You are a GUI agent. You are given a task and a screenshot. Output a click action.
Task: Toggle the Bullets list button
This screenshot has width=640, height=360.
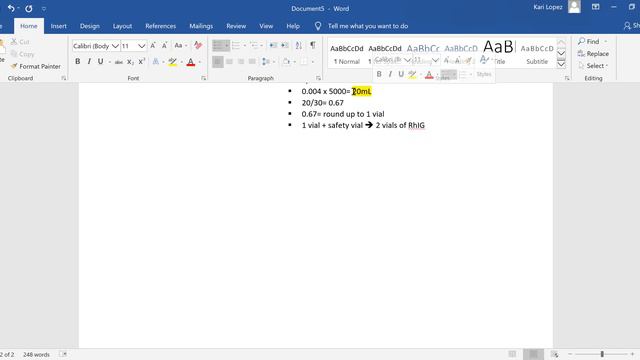[218, 46]
